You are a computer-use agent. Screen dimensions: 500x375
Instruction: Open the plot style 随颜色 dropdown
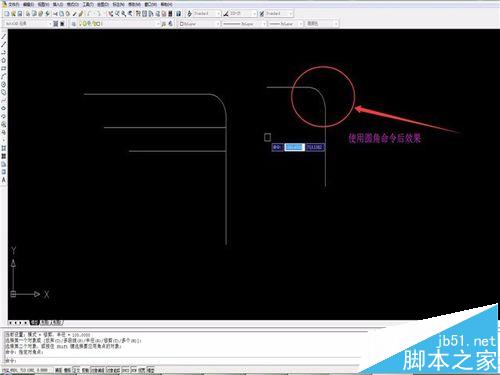point(322,24)
